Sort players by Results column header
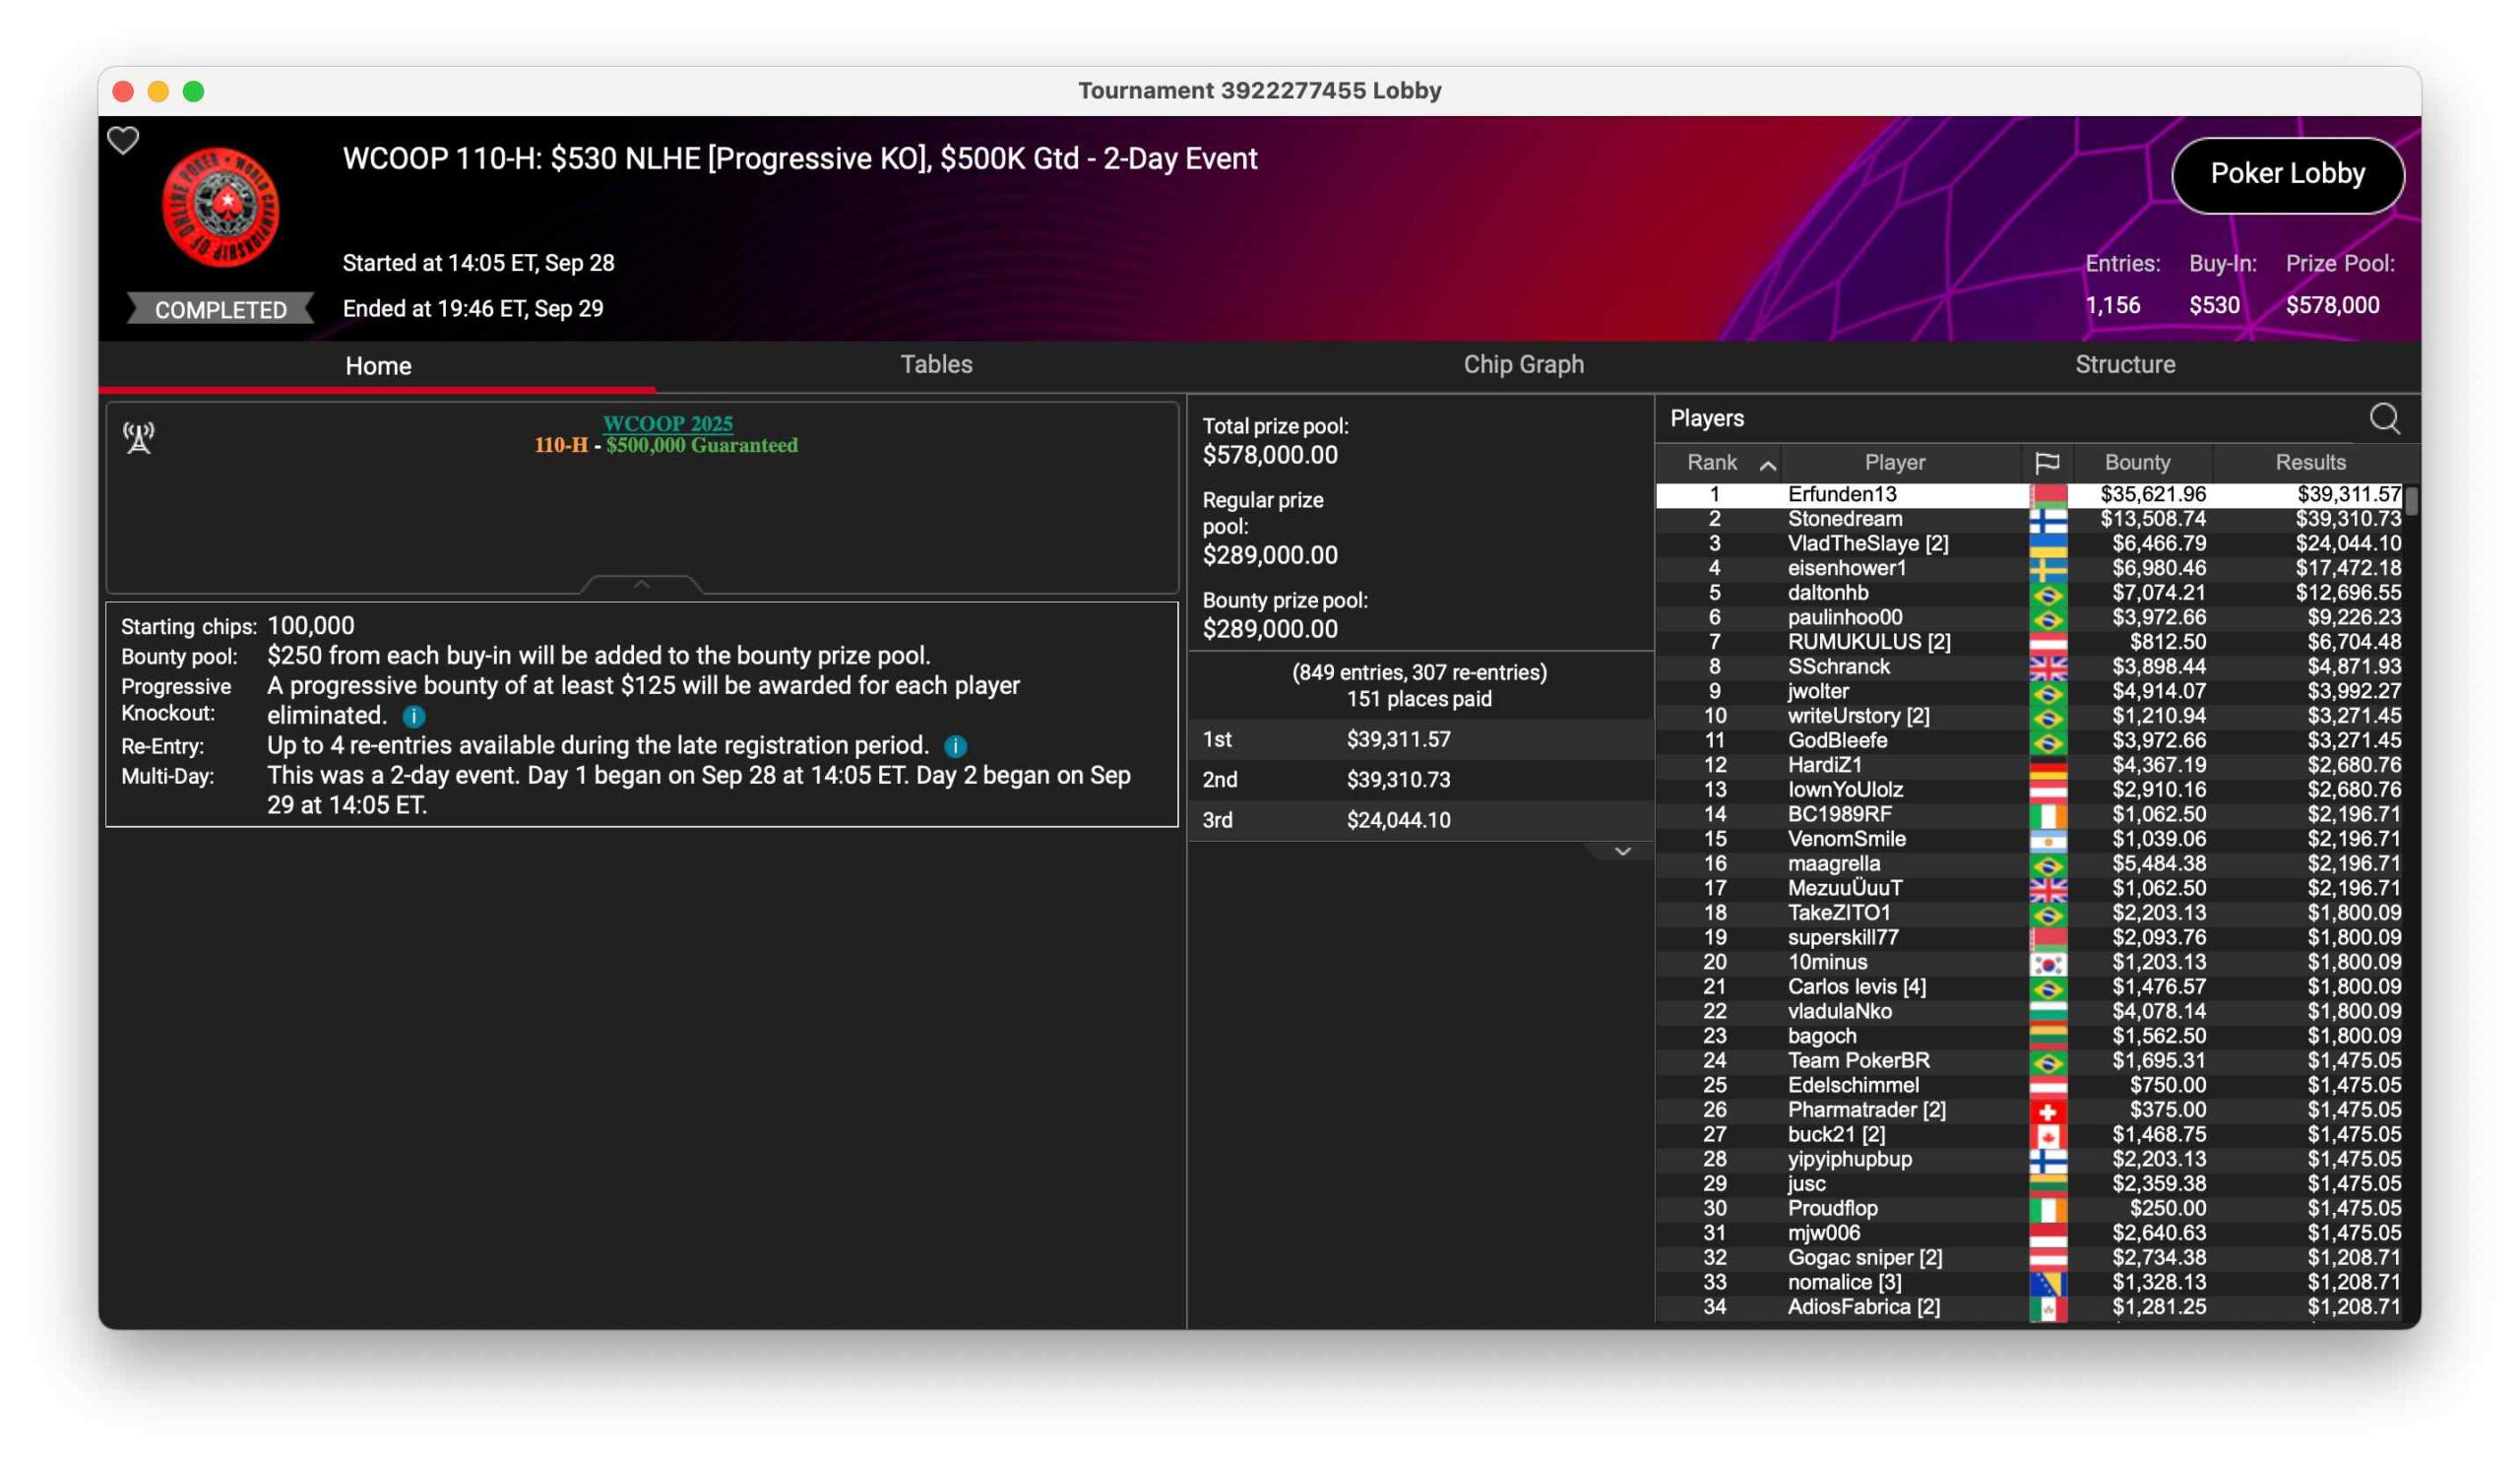This screenshot has width=2520, height=1460. [2309, 462]
